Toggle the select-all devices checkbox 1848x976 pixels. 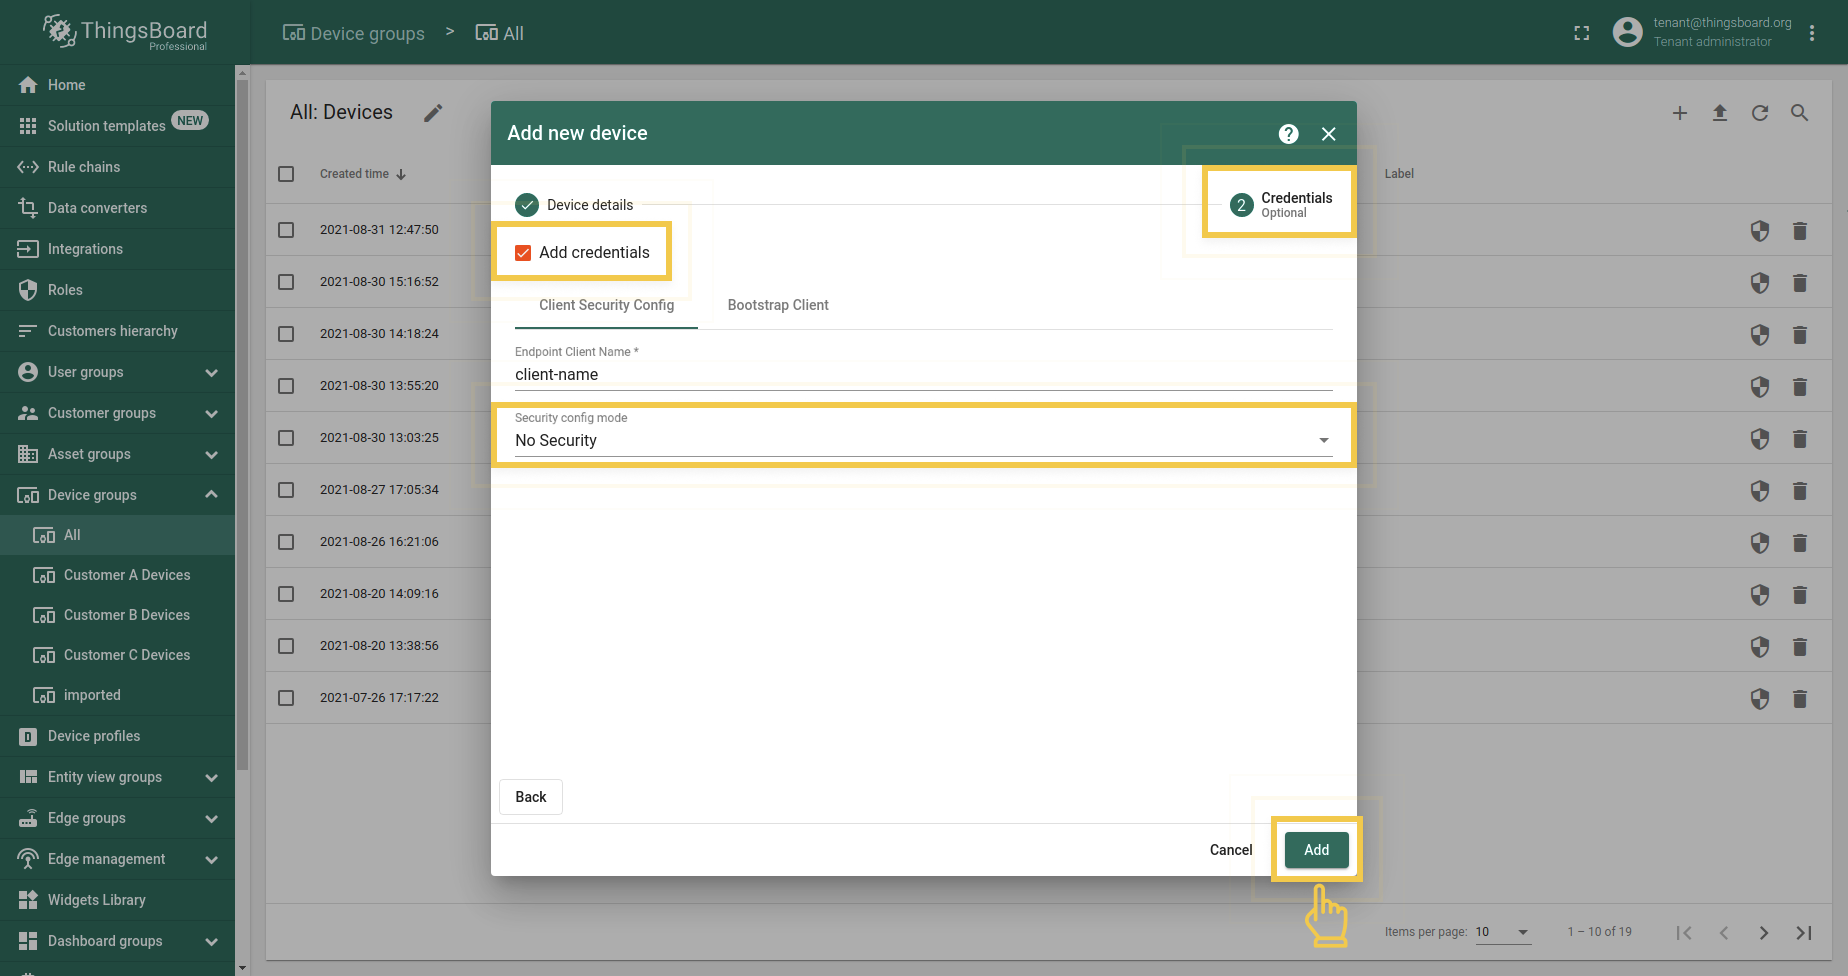click(x=286, y=174)
